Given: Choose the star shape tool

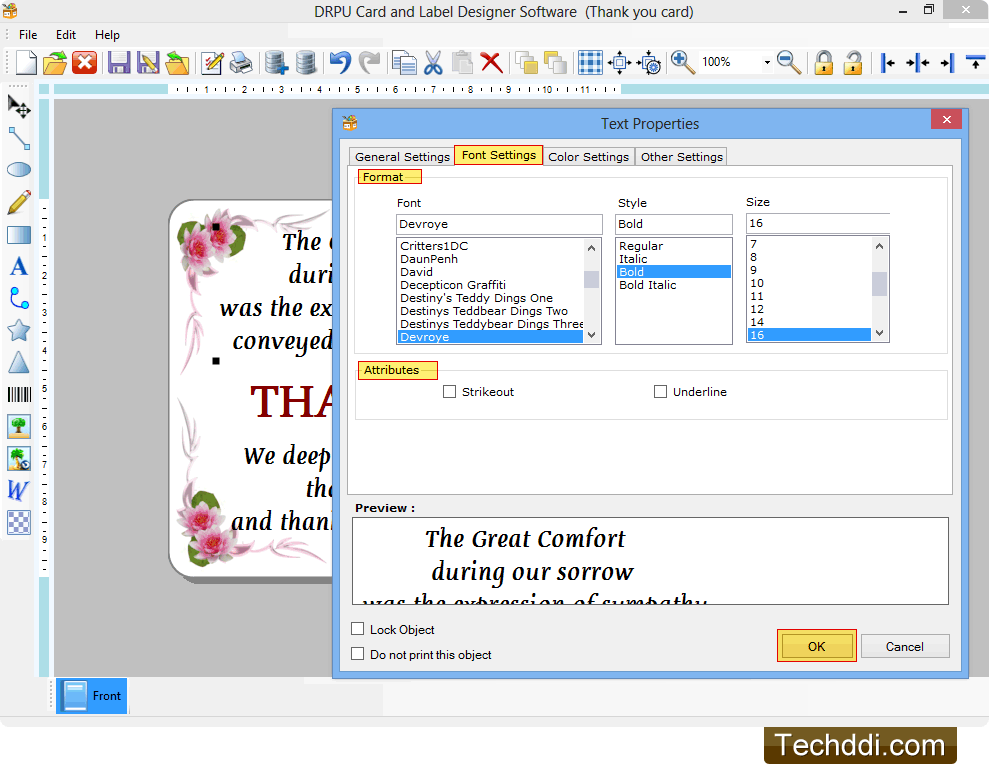Looking at the screenshot, I should (x=19, y=331).
